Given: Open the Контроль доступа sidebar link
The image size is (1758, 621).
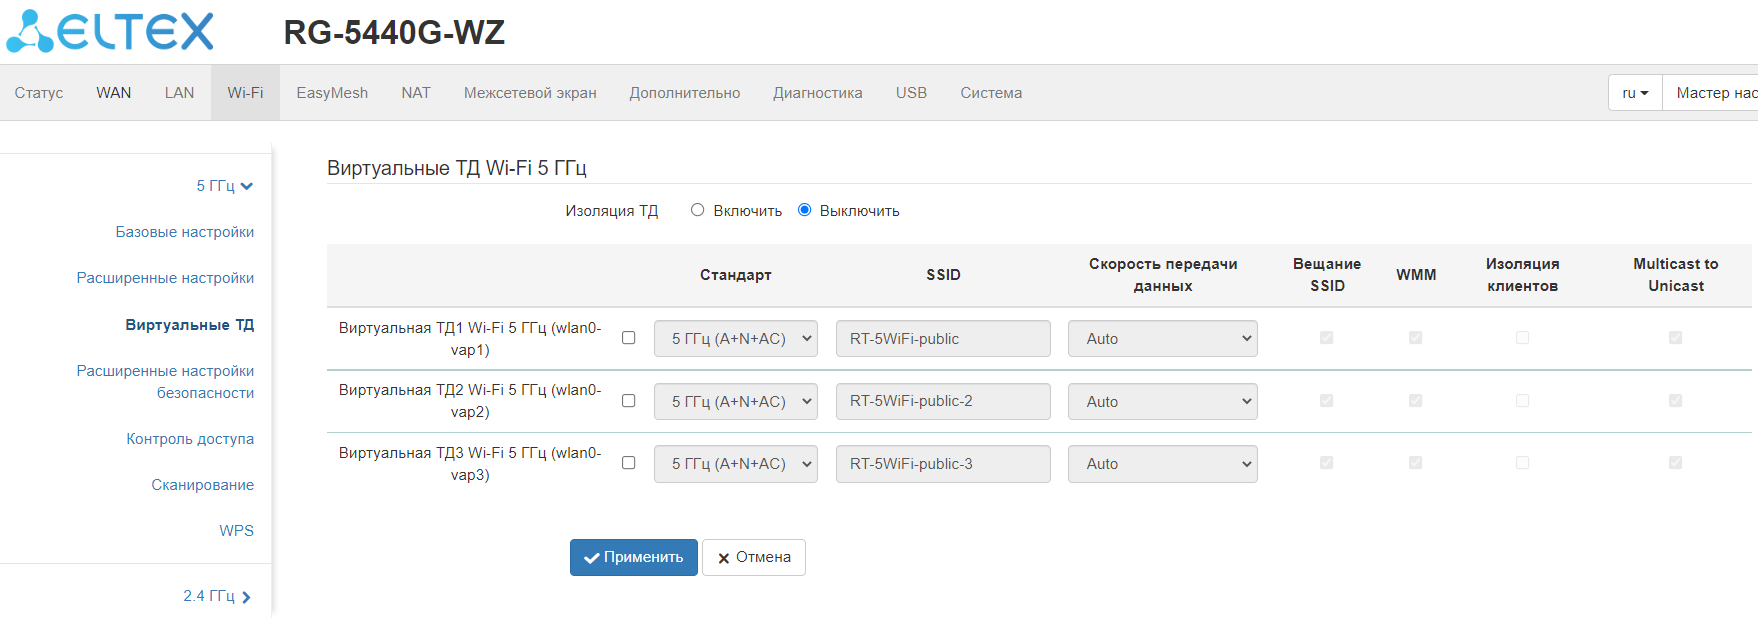Looking at the screenshot, I should pyautogui.click(x=190, y=439).
